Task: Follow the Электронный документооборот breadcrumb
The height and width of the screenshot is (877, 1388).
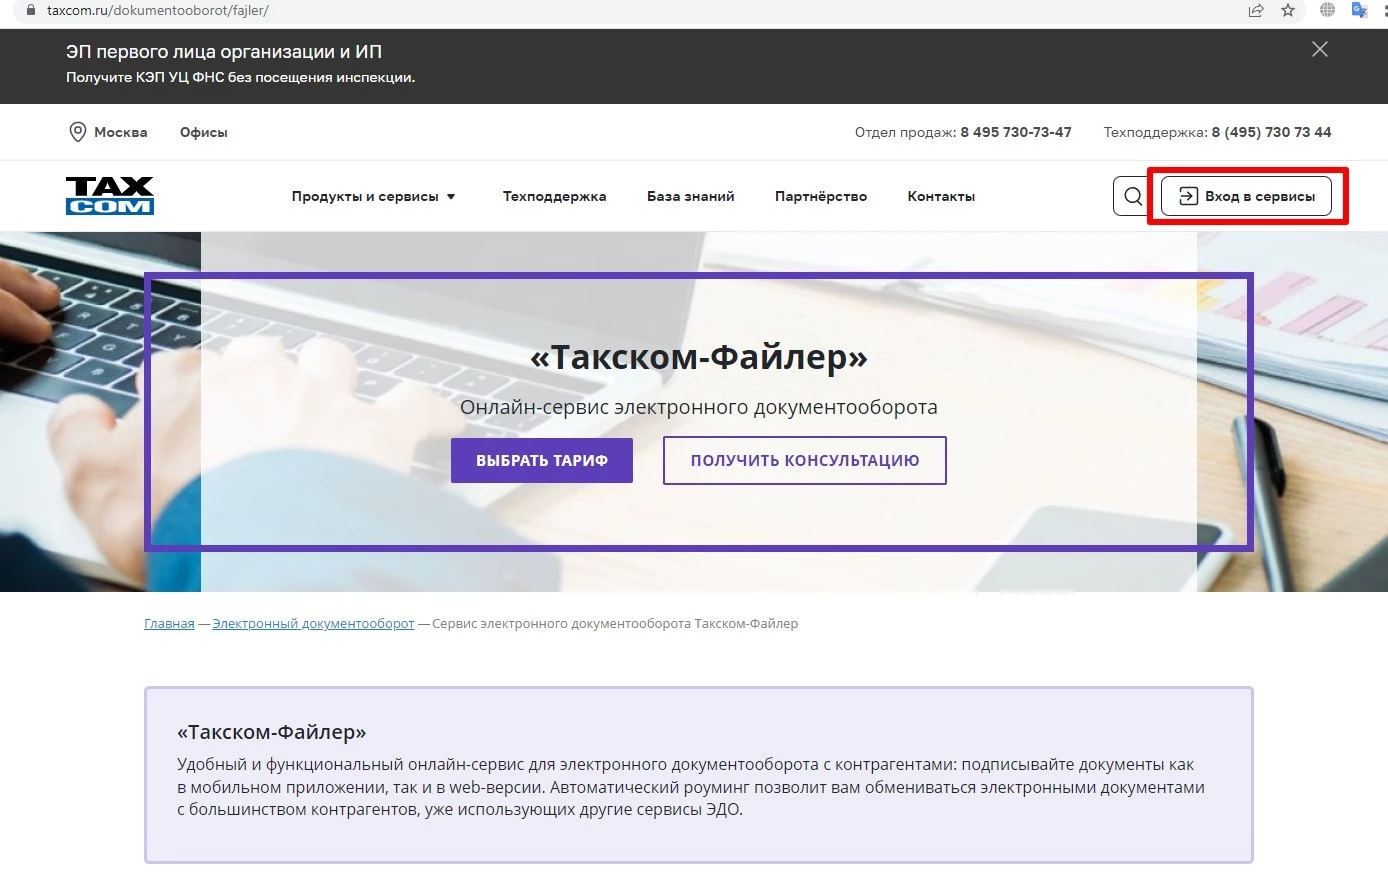Action: pos(313,623)
